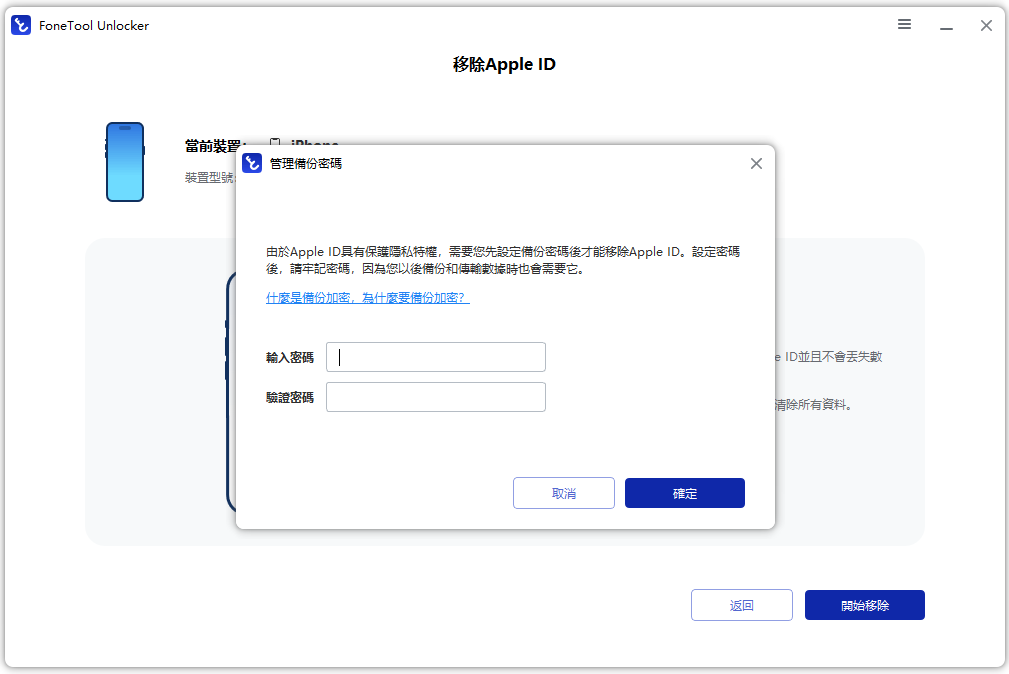Click the 管理備份密碼 dialog title text
The image size is (1009, 674).
(306, 163)
